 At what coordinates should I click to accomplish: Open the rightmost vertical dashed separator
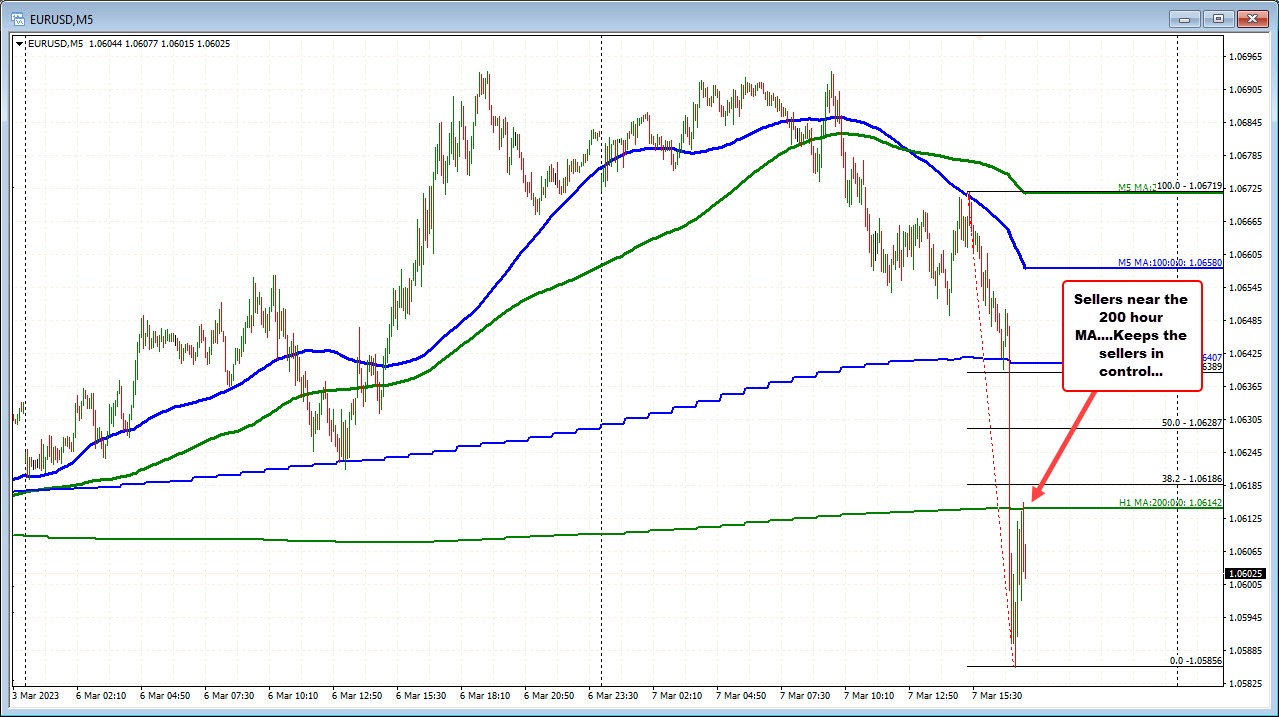[x=1178, y=350]
